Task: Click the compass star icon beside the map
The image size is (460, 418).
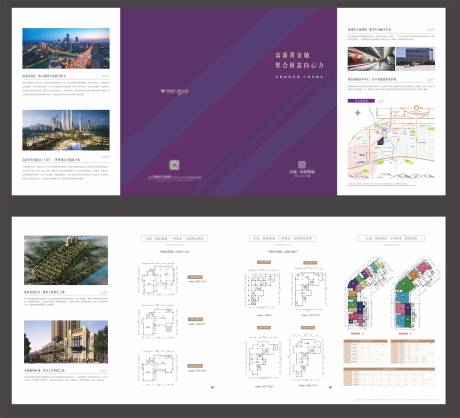Action: [358, 113]
